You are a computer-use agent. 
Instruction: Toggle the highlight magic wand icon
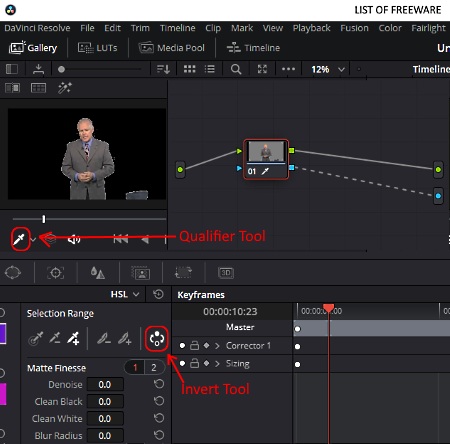[65, 88]
